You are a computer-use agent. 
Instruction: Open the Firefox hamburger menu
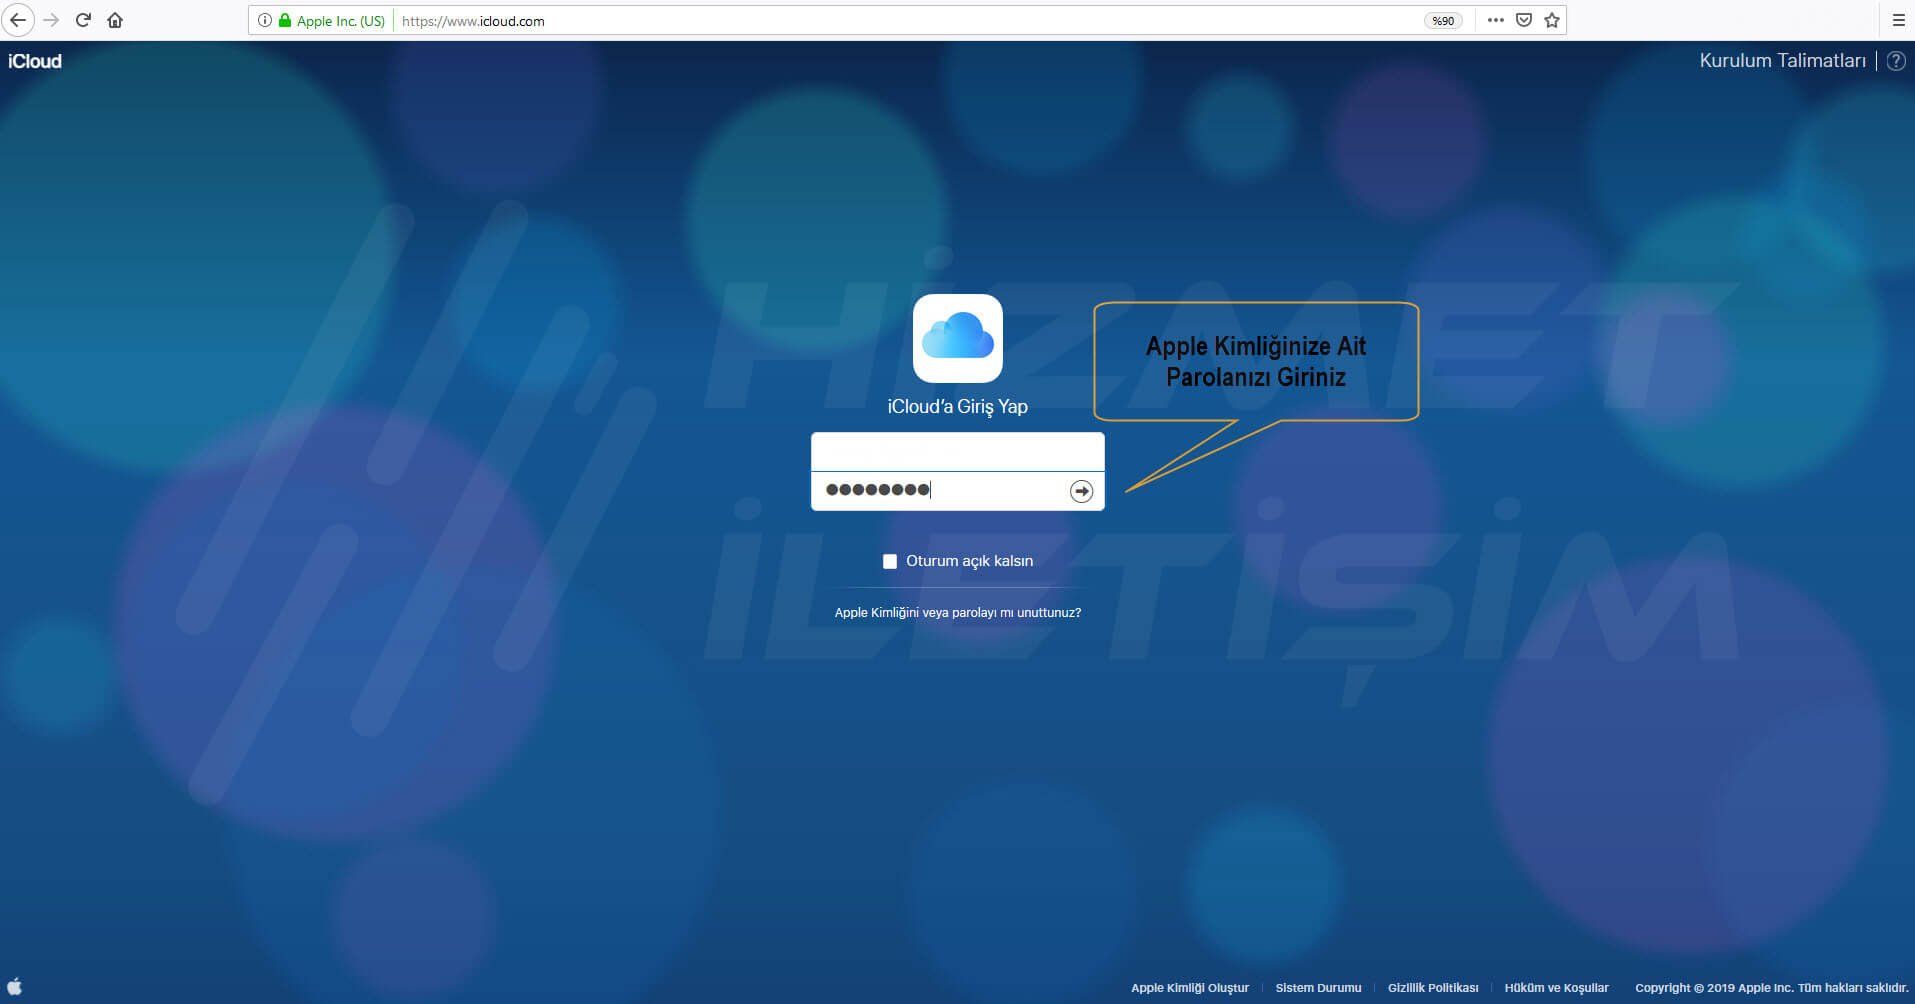point(1898,20)
